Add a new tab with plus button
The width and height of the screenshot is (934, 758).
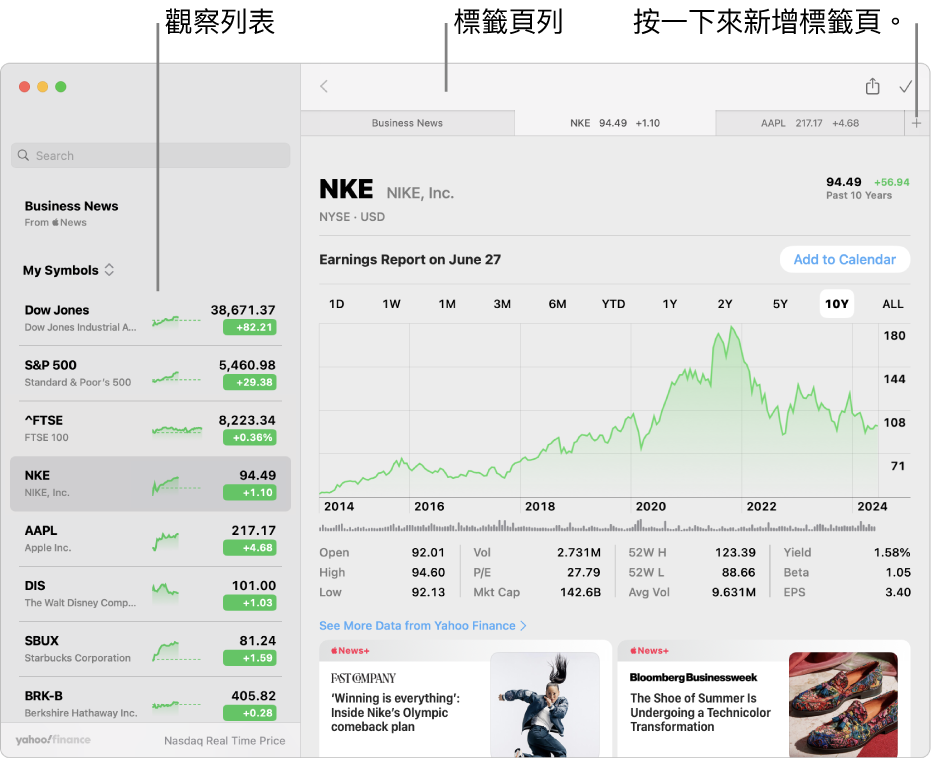pos(916,123)
